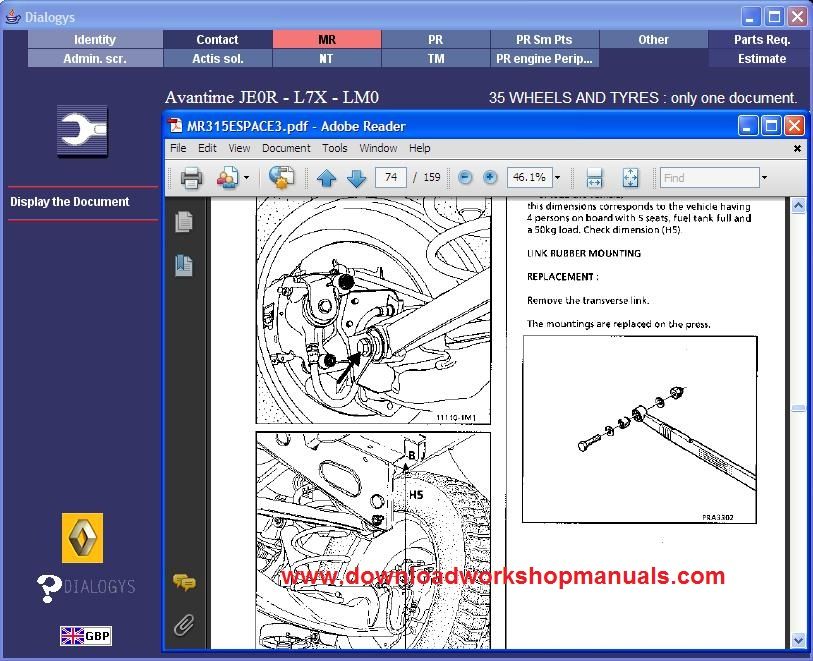The height and width of the screenshot is (661, 813).
Task: Open the Bookmarks panel icon in sidebar
Action: click(184, 265)
